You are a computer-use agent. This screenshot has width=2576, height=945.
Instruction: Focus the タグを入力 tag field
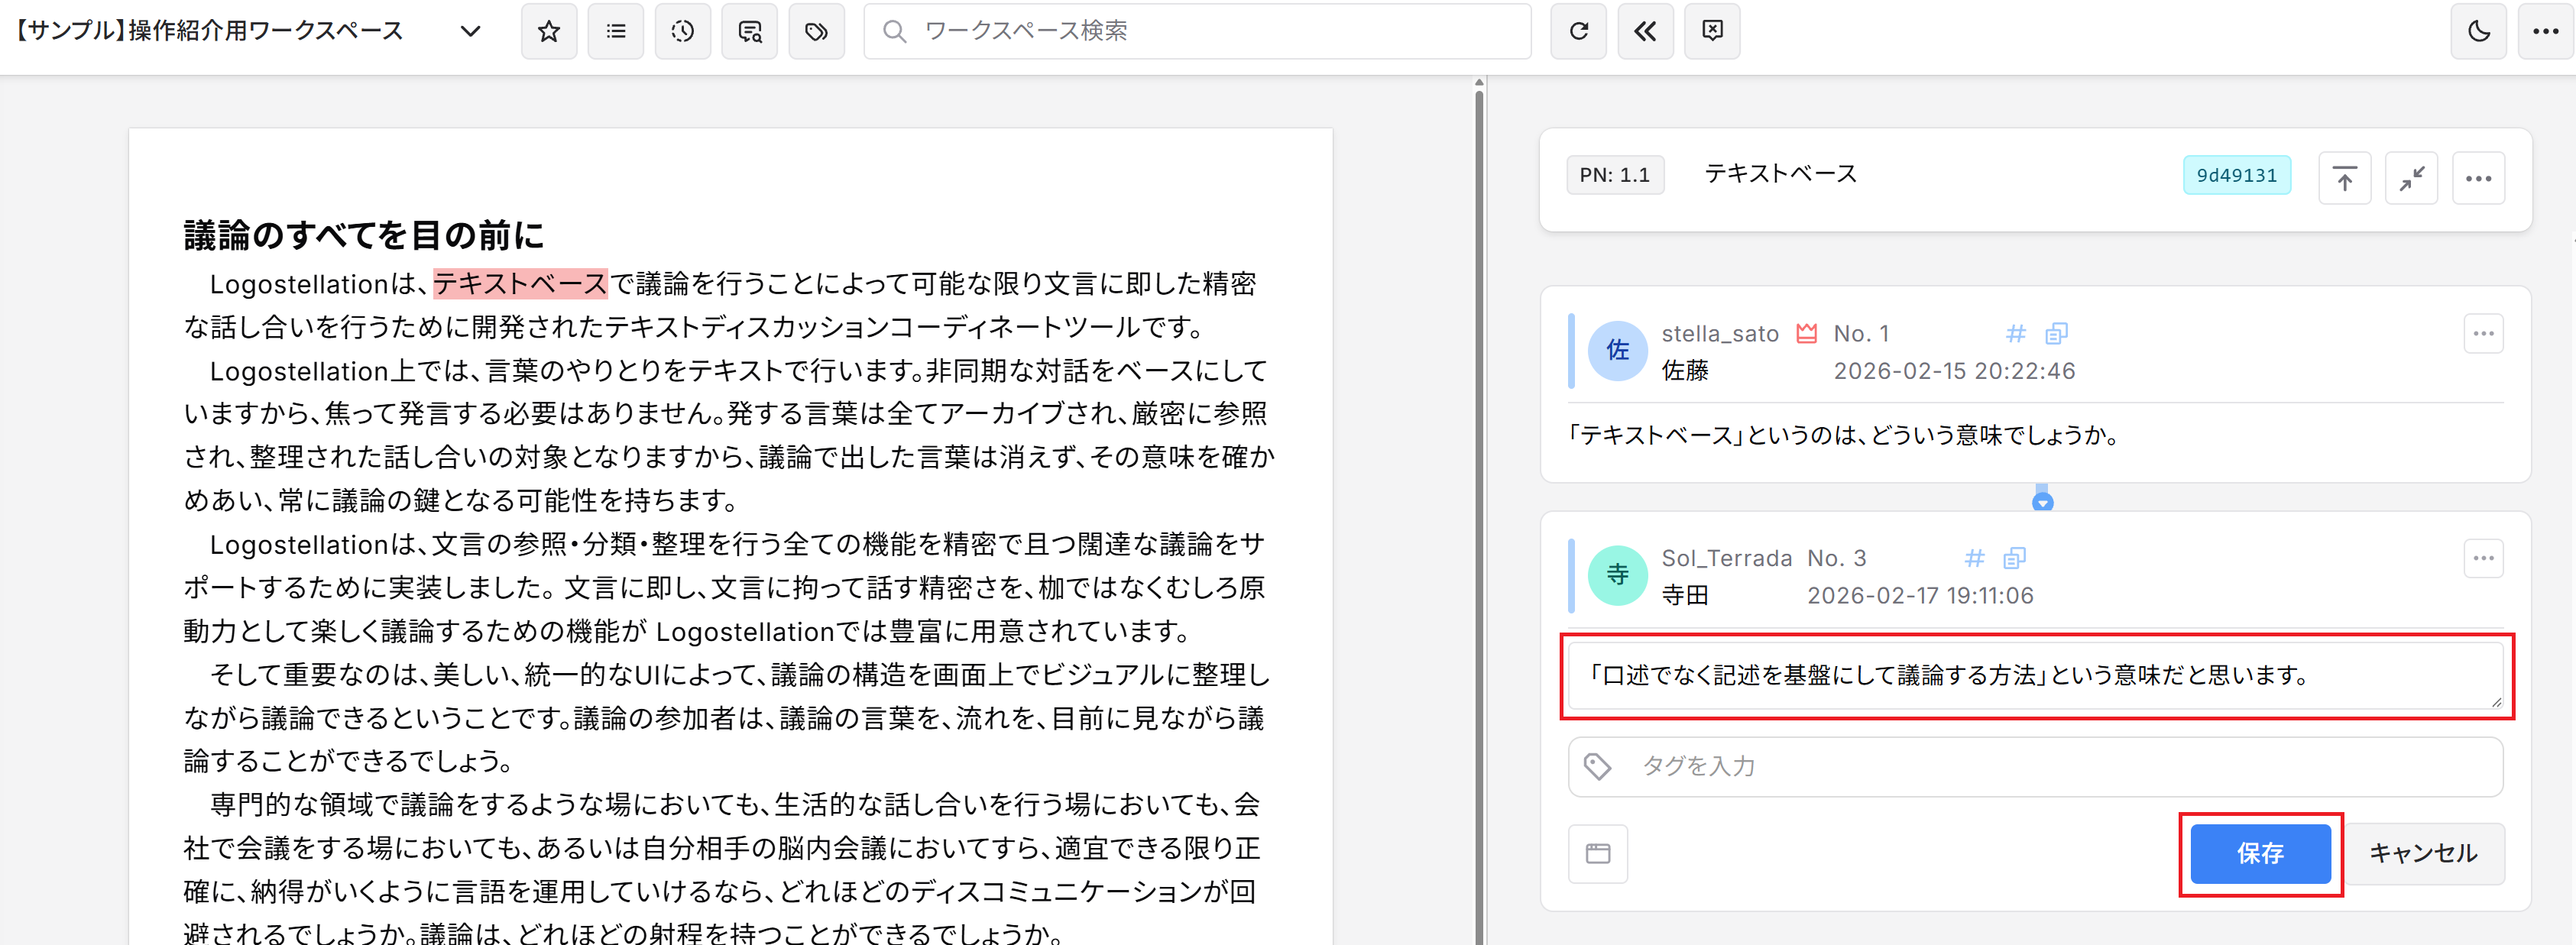click(2036, 767)
